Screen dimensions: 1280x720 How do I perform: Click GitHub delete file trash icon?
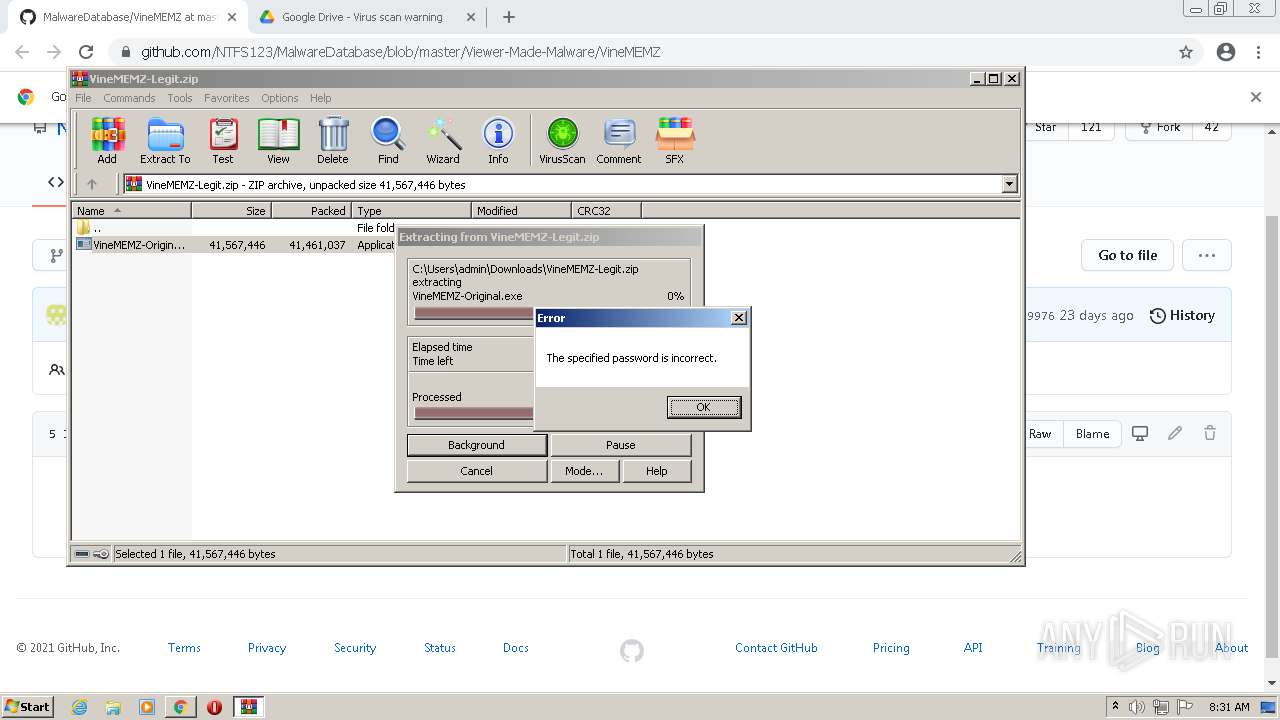point(1210,433)
